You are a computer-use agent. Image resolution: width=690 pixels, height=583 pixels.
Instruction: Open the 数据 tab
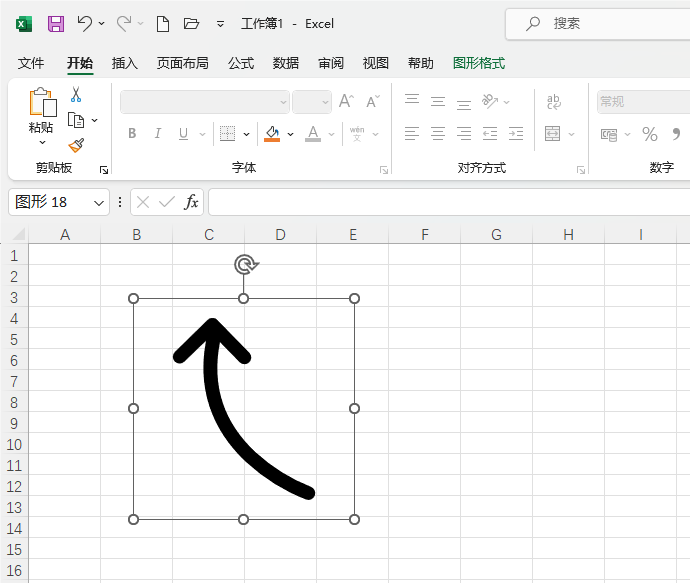click(x=286, y=63)
